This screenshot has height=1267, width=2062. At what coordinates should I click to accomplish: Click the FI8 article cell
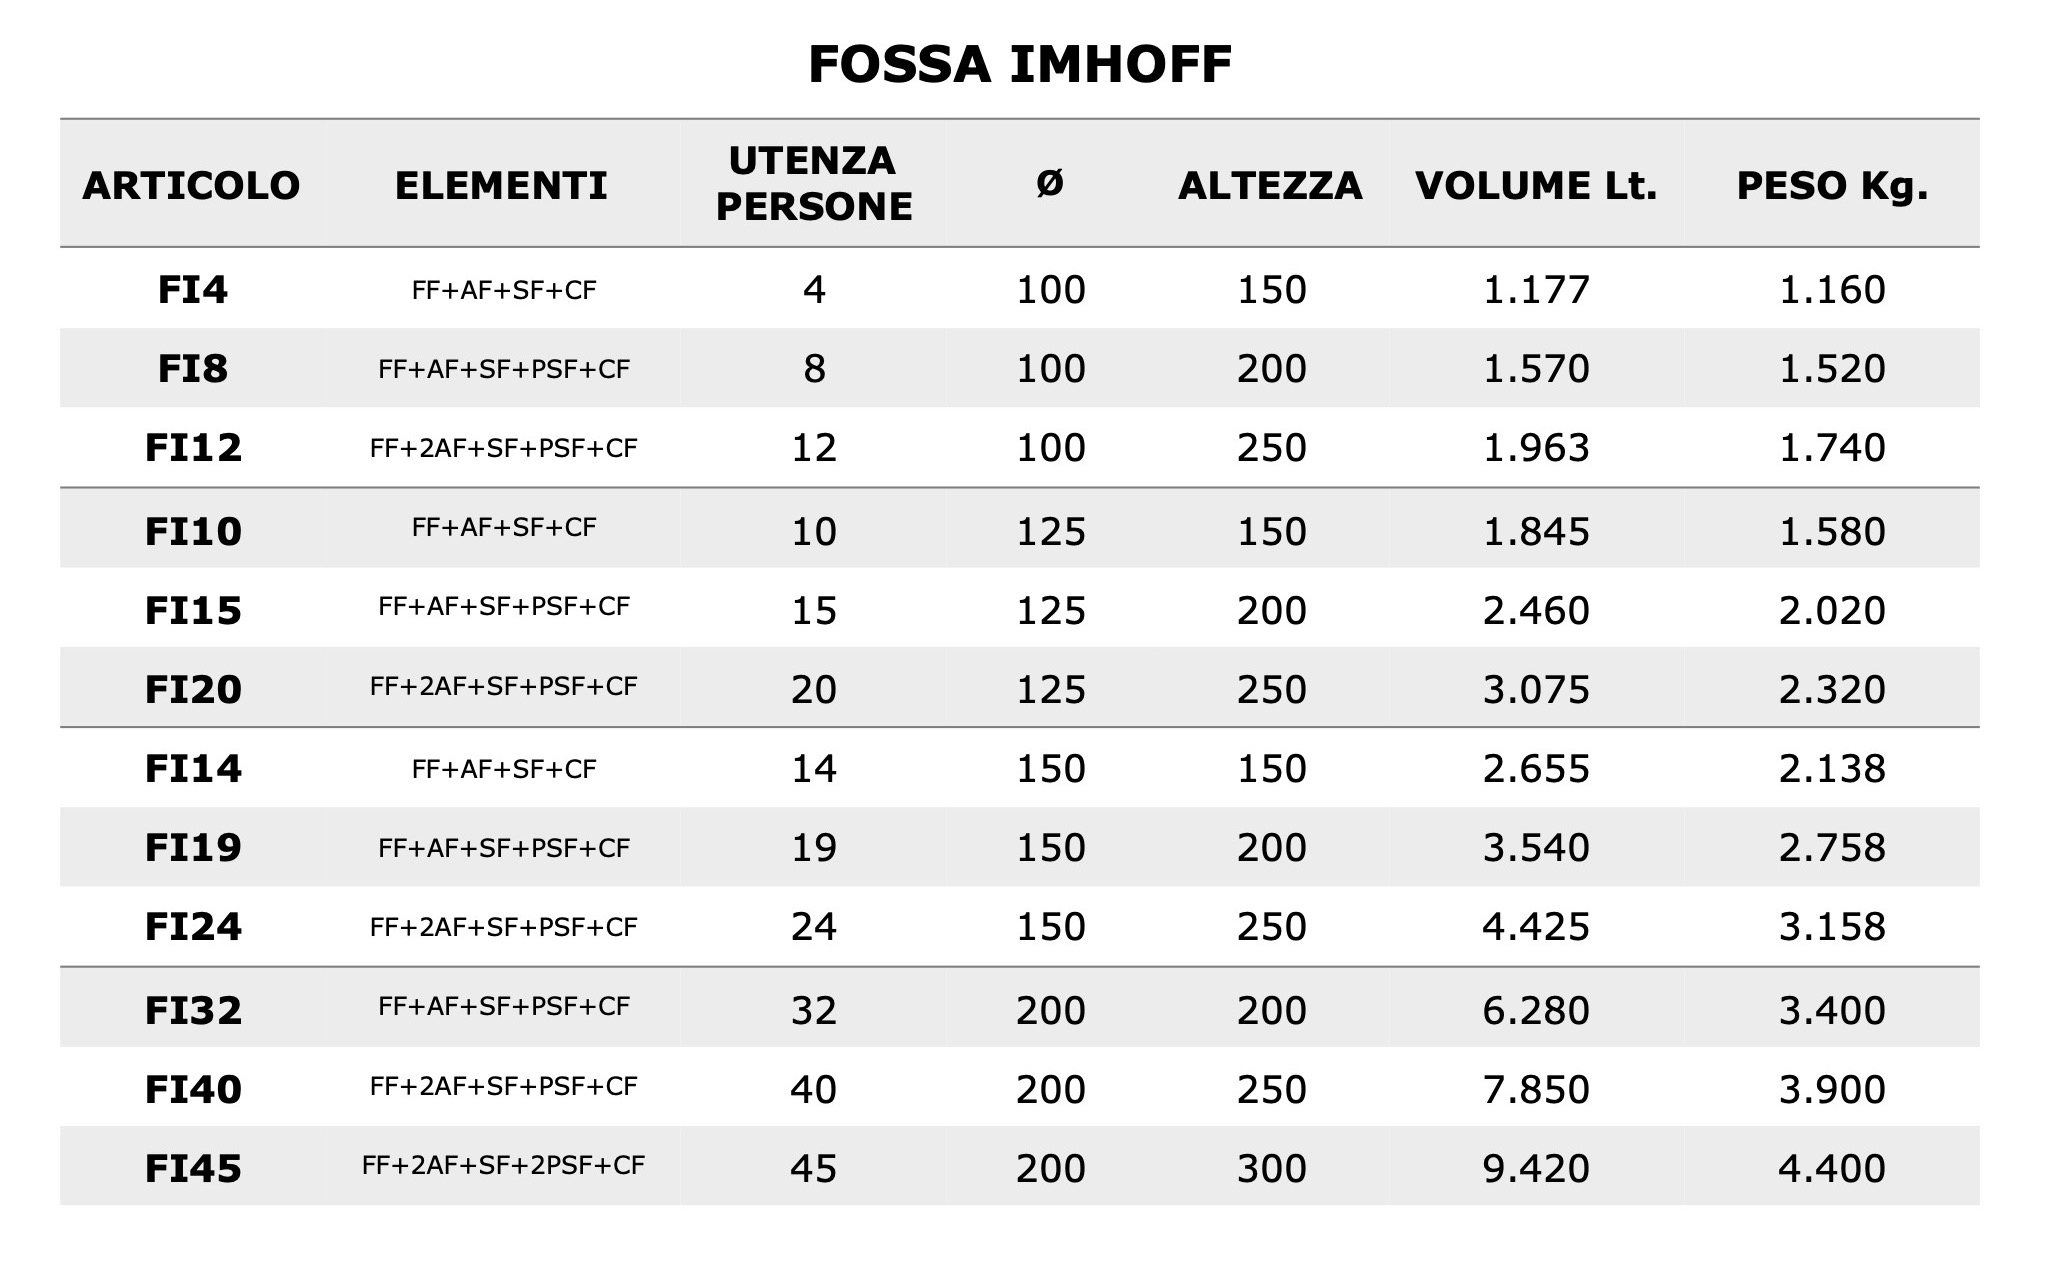click(x=193, y=369)
